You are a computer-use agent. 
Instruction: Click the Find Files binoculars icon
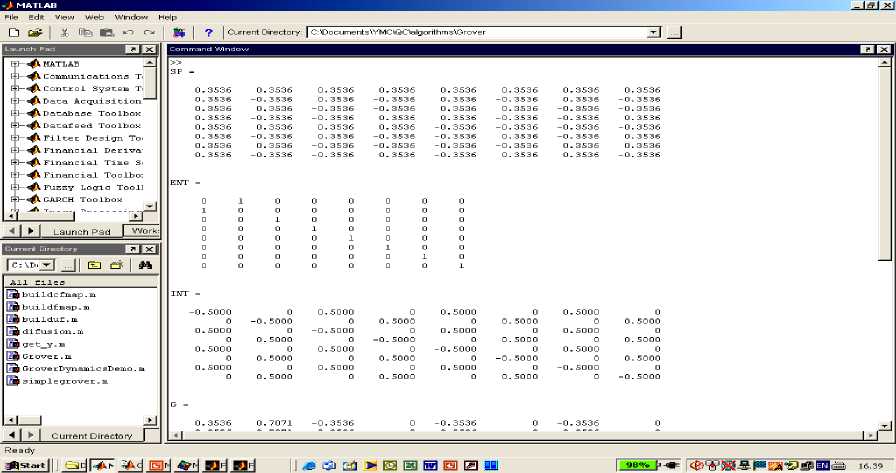point(145,265)
